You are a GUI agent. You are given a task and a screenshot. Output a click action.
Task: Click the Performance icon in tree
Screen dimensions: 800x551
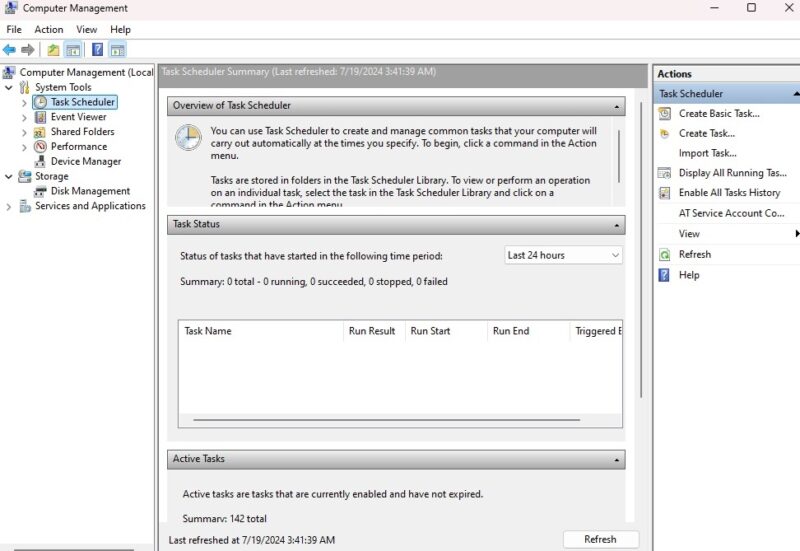click(40, 146)
